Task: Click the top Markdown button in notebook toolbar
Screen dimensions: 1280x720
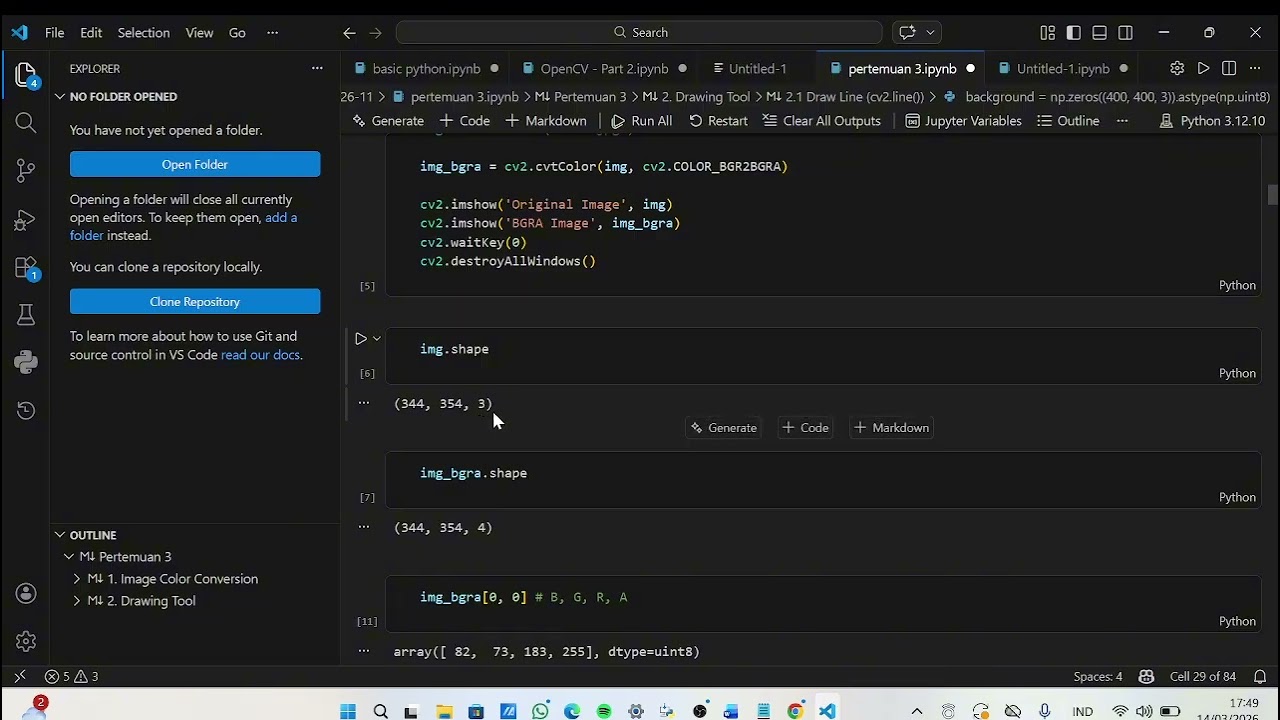Action: [x=546, y=121]
